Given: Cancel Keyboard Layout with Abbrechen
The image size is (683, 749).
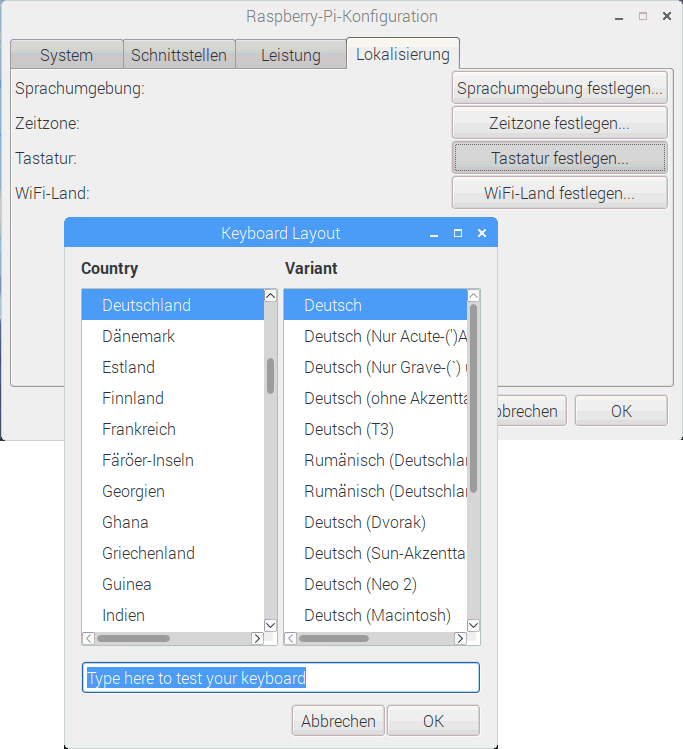Looking at the screenshot, I should pos(338,720).
